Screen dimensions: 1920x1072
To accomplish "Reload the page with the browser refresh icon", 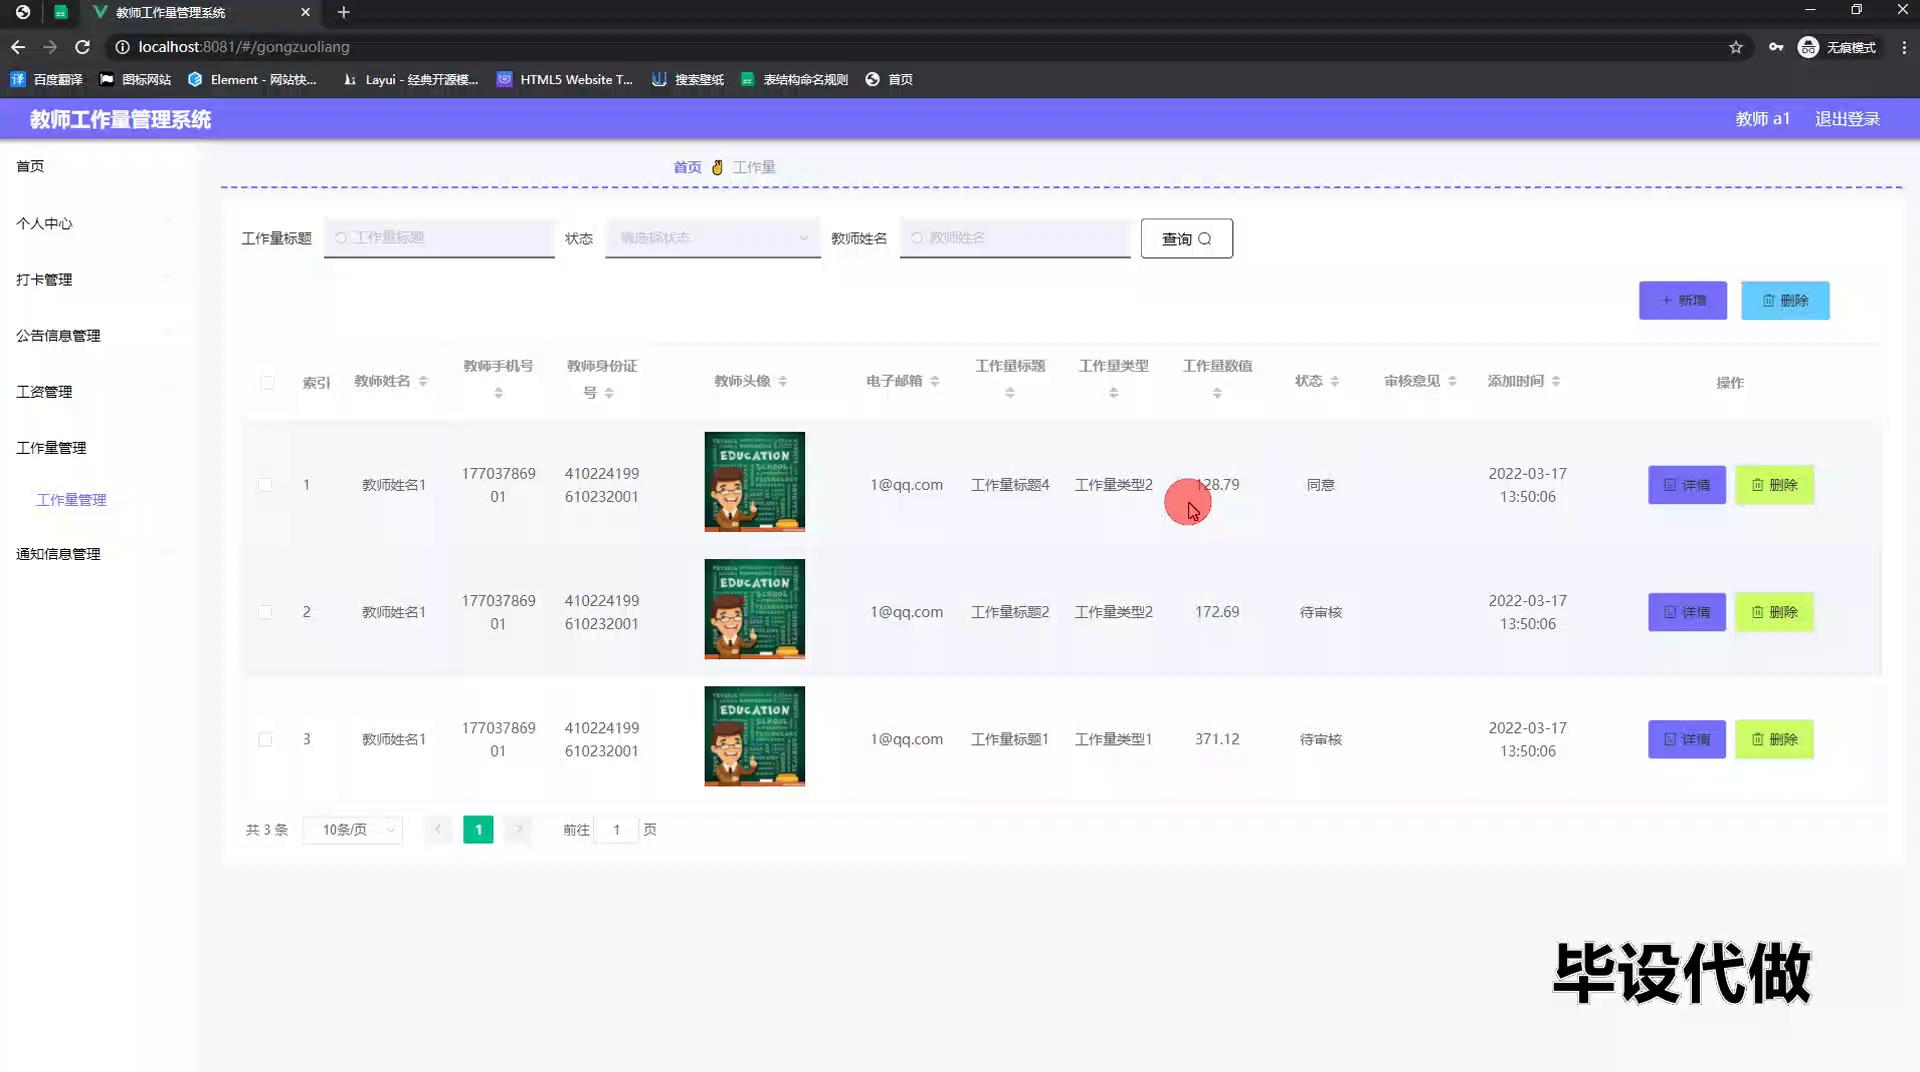I will click(x=83, y=47).
